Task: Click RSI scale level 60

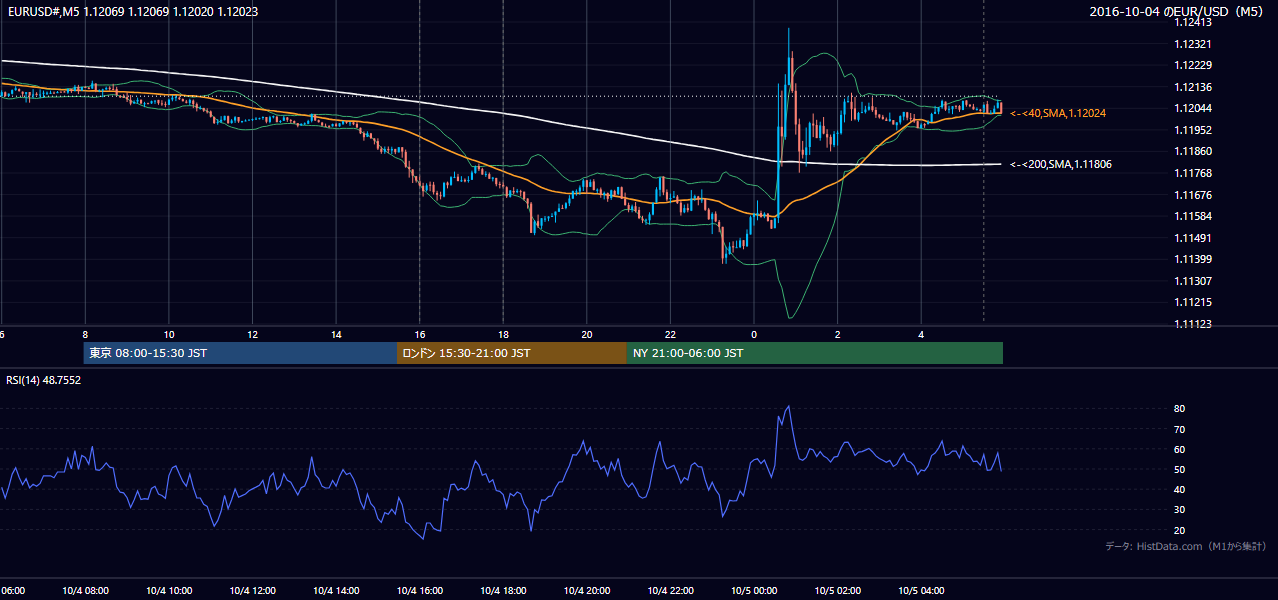Action: pyautogui.click(x=1180, y=449)
